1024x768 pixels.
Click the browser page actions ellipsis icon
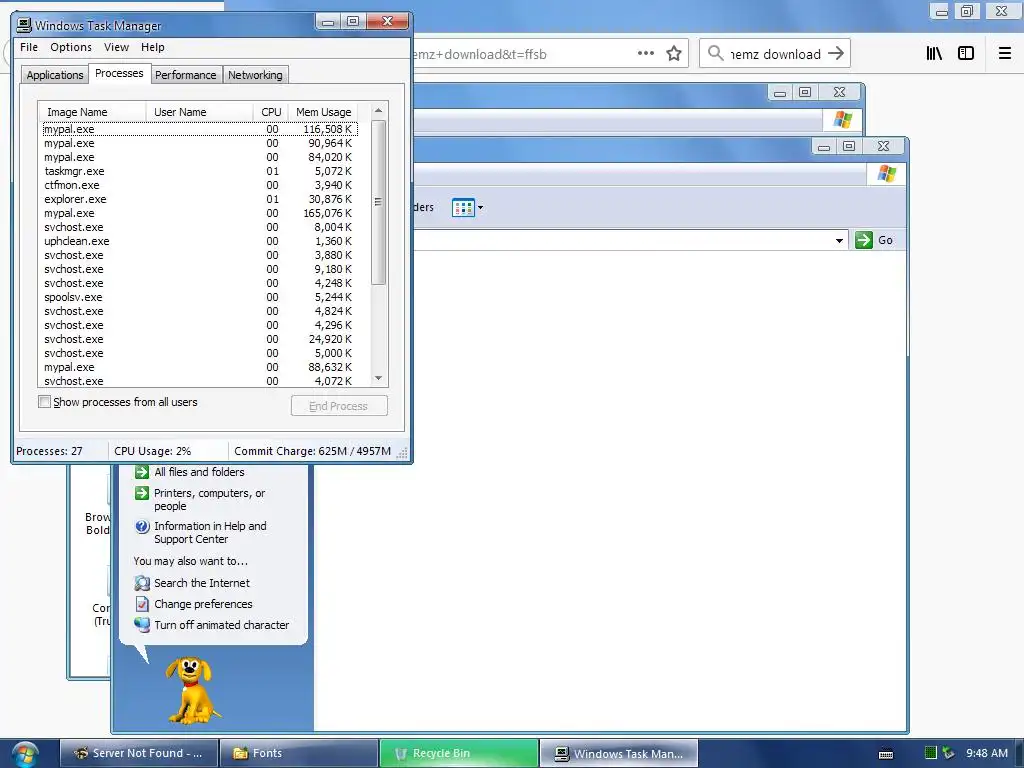[646, 54]
